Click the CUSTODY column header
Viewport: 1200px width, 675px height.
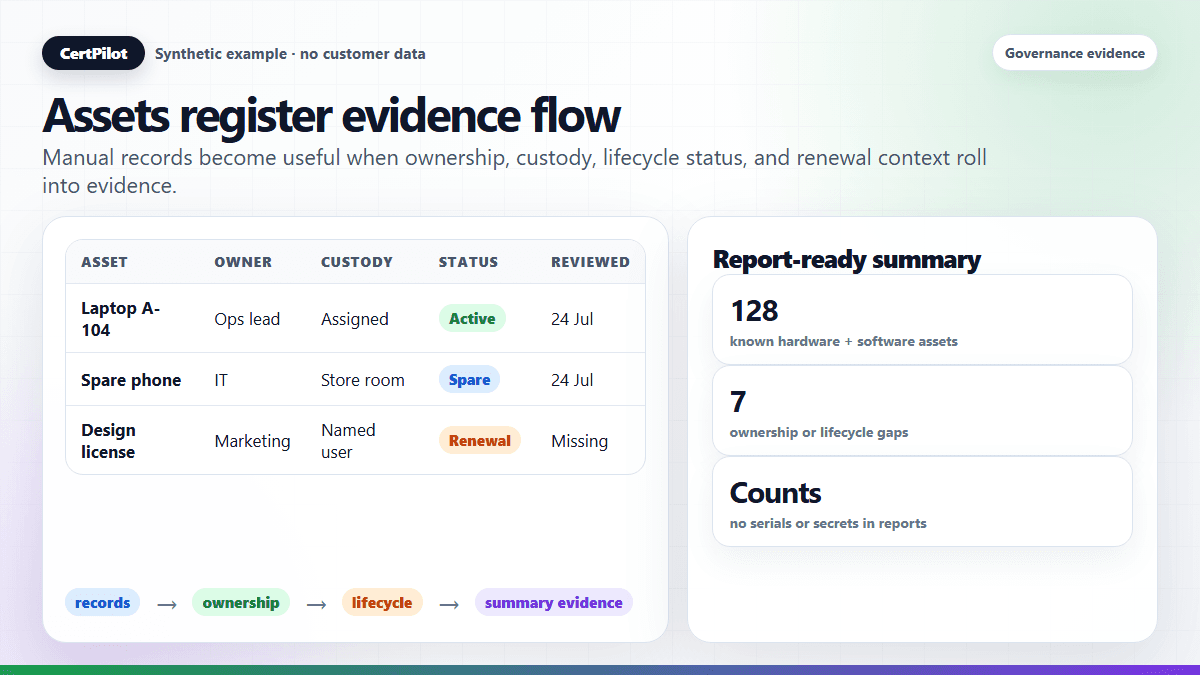(357, 262)
